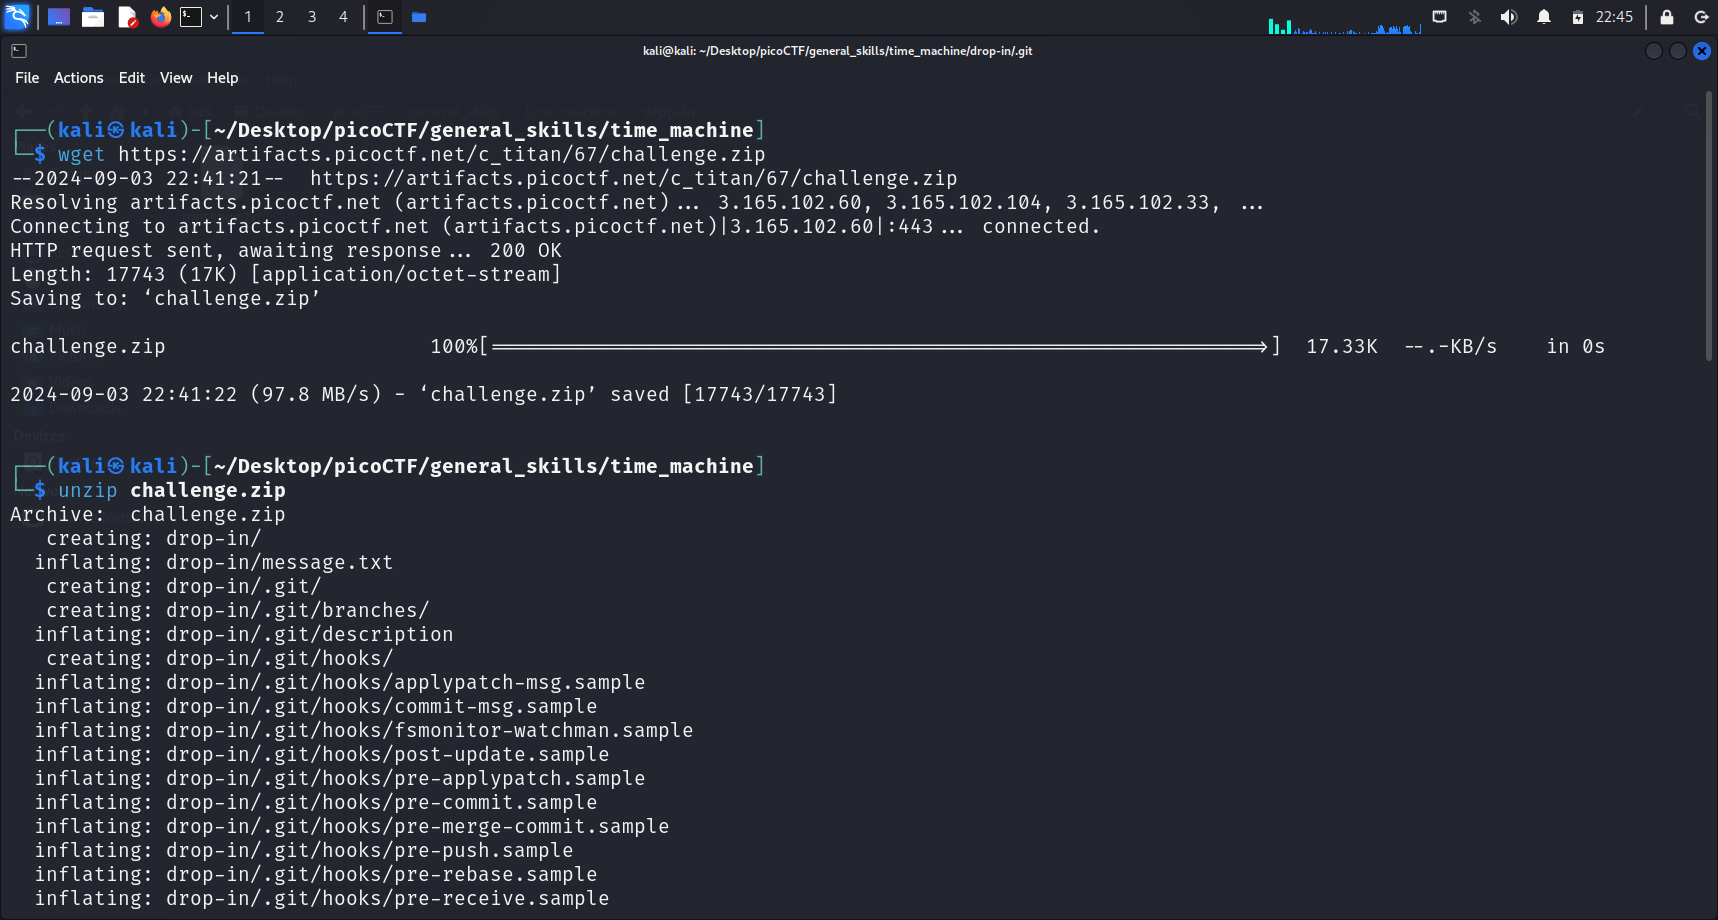Expand the terminal launcher dropdown arrow
The width and height of the screenshot is (1718, 920).
214,17
